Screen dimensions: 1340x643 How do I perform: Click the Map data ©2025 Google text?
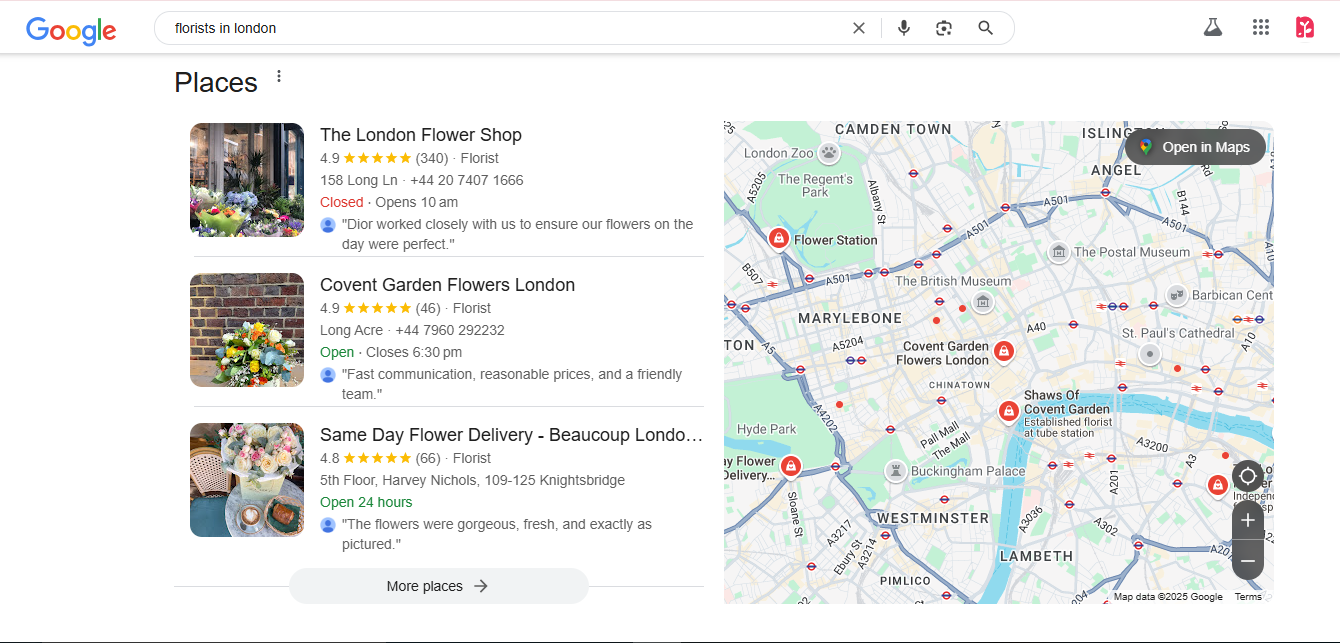click(x=1168, y=597)
